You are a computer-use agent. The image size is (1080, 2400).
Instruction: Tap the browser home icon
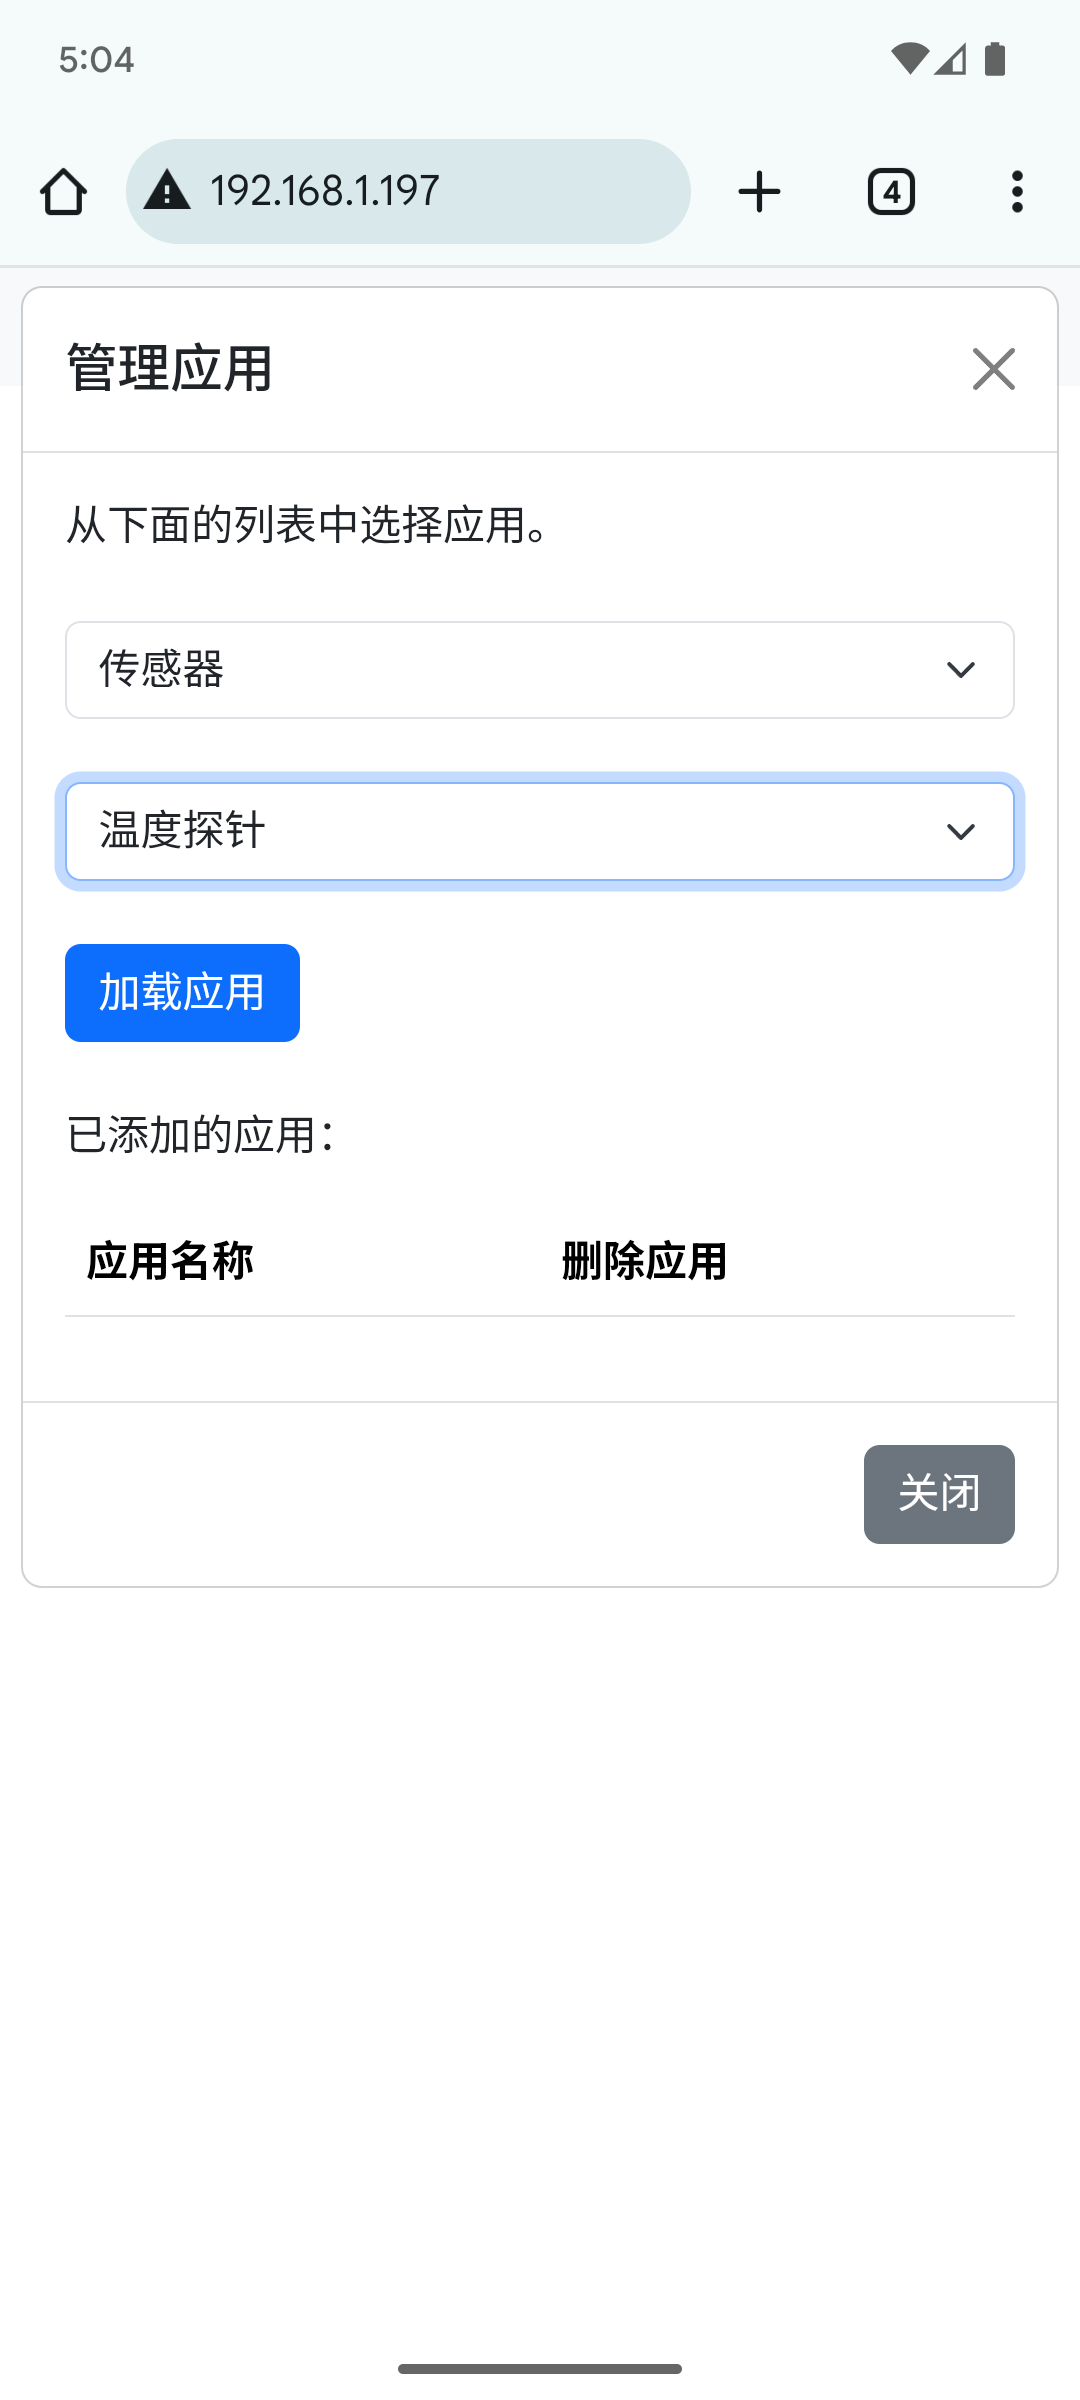tap(63, 191)
